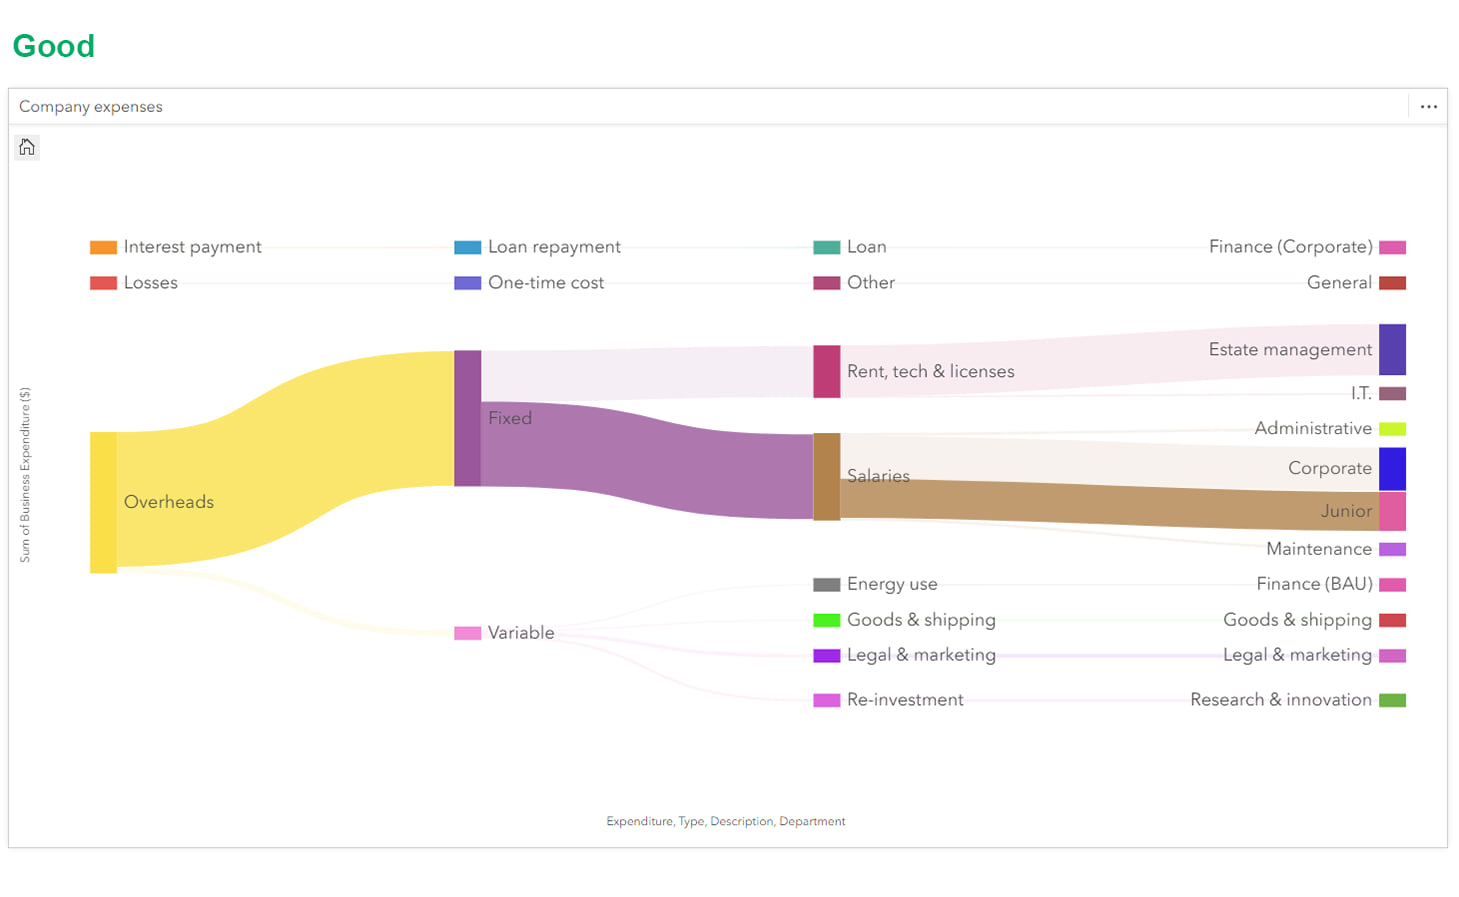Select the One-time cost node
Screen dimensions: 1459x897
[467, 283]
